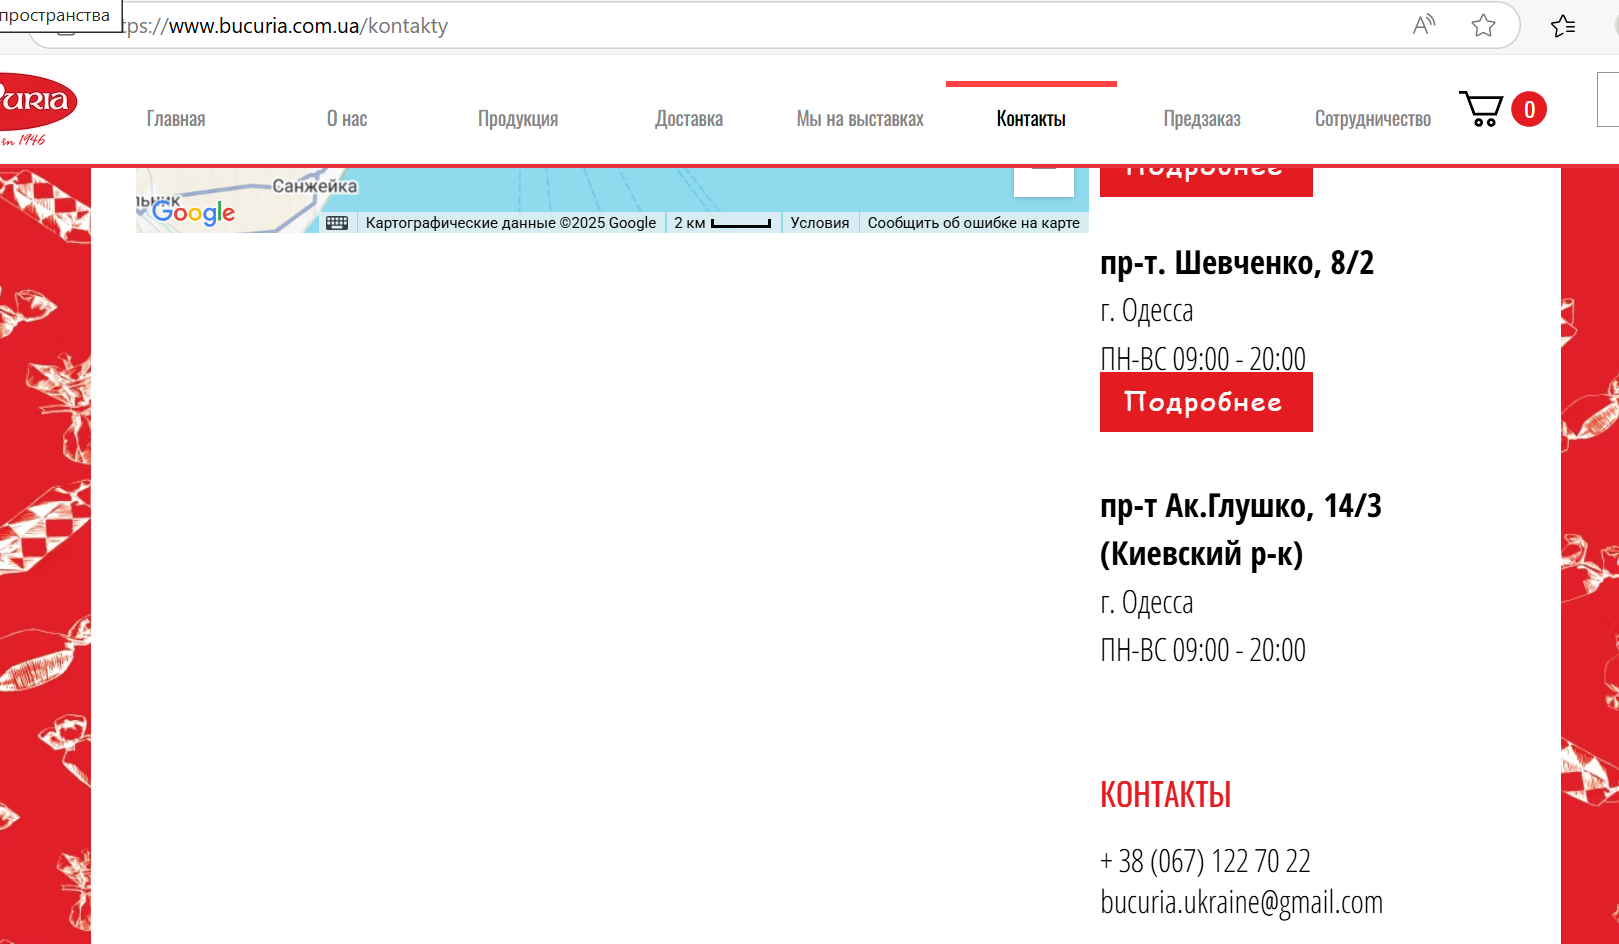The width and height of the screenshot is (1619, 944).
Task: Open map keyboard shortcuts icon
Action: [x=337, y=223]
